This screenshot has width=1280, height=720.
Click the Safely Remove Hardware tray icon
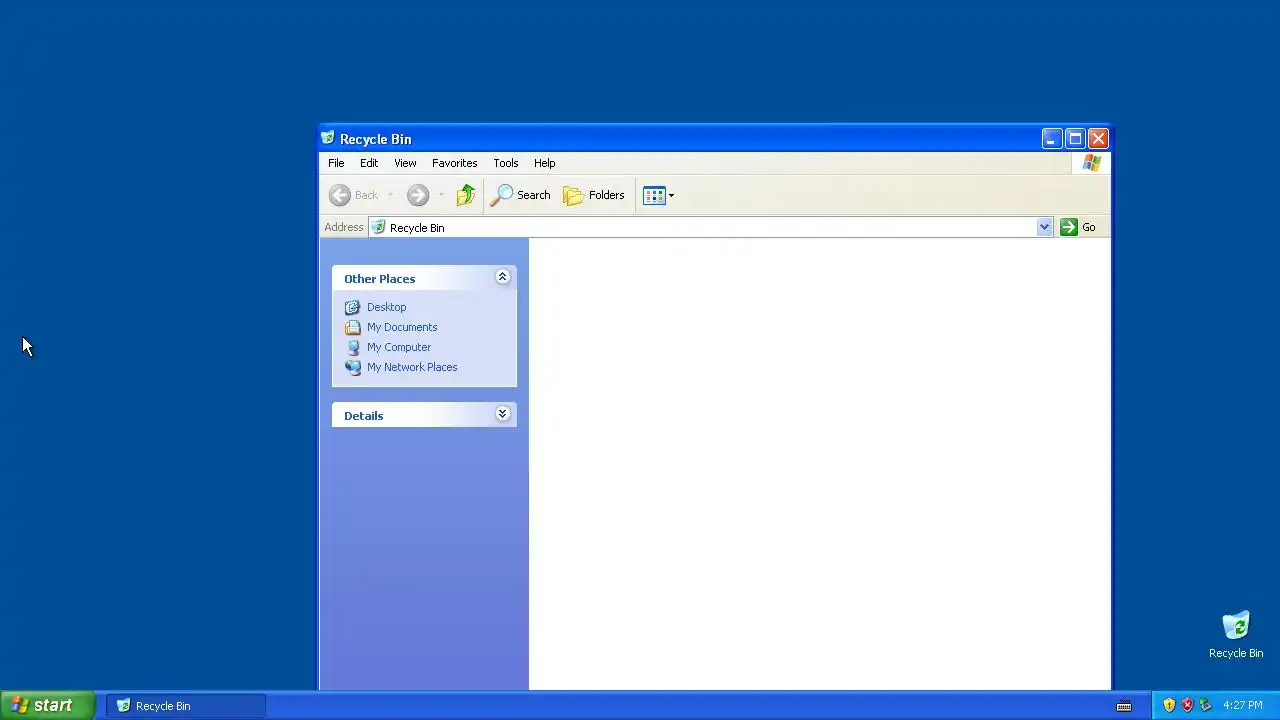[x=1205, y=705]
